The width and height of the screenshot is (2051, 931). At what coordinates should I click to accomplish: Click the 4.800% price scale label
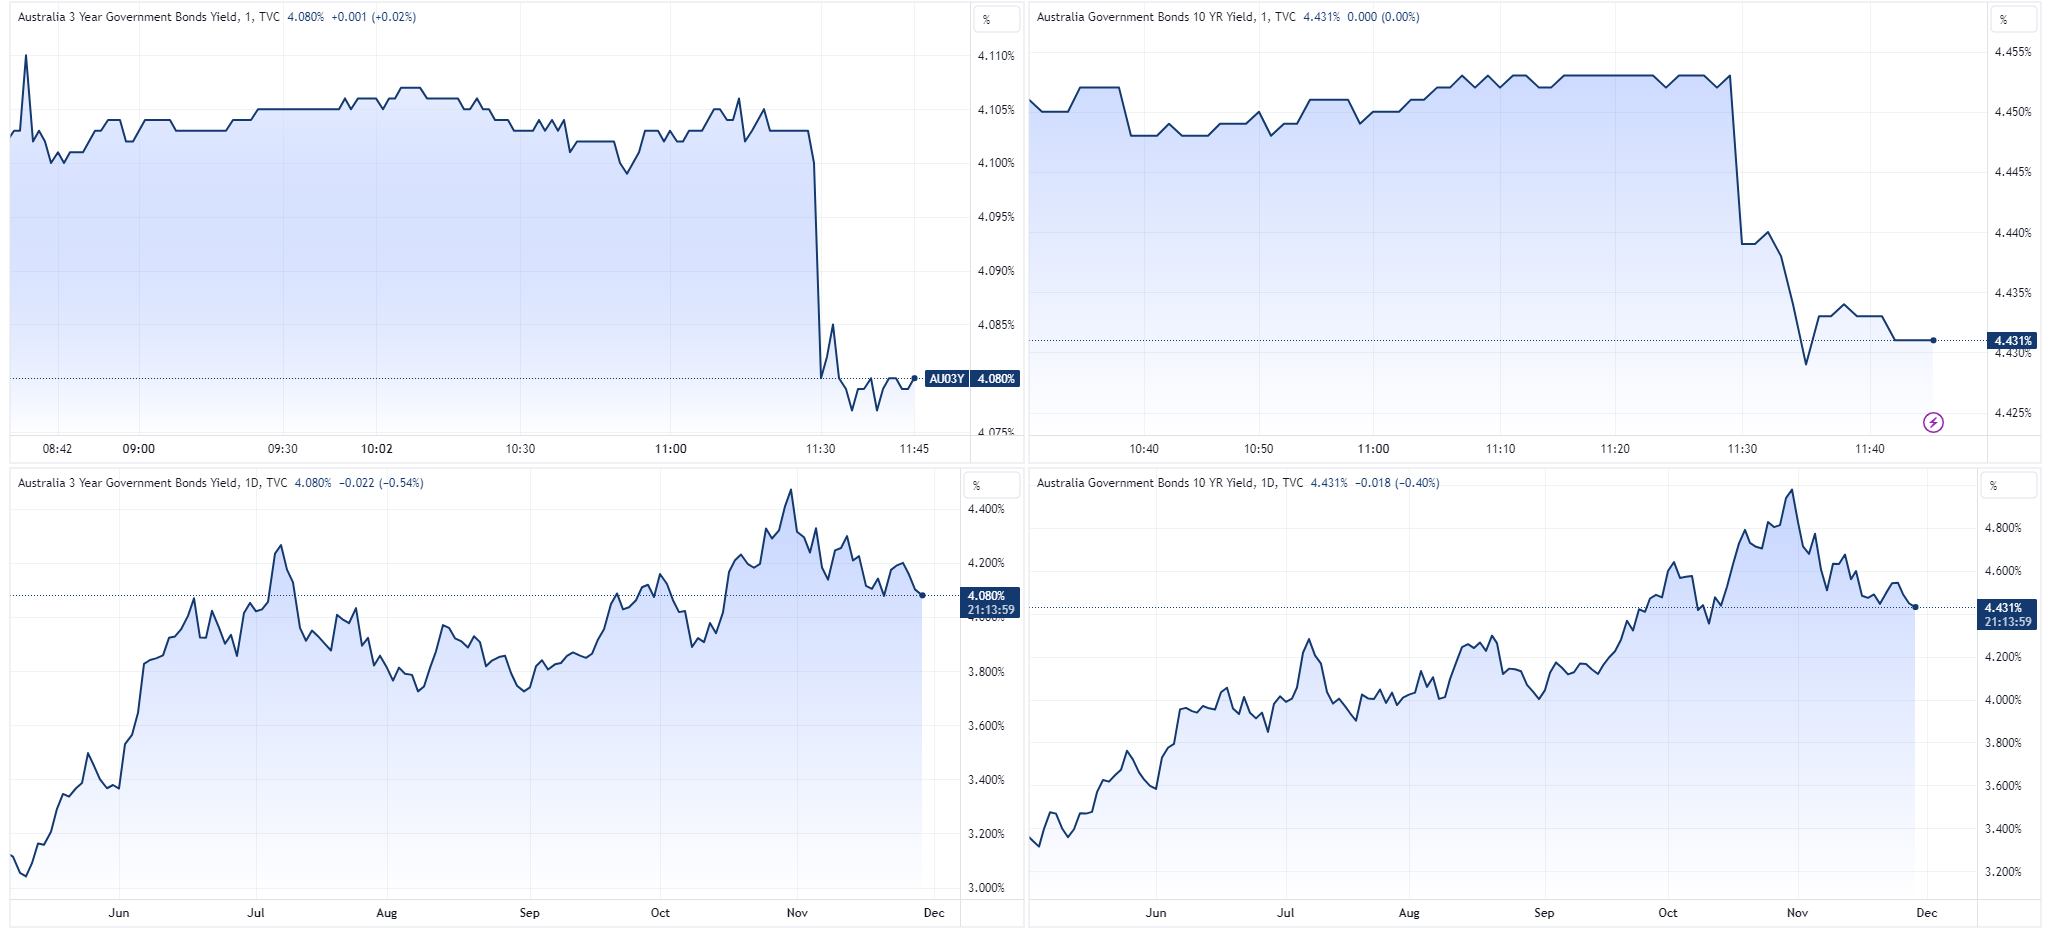click(2003, 528)
